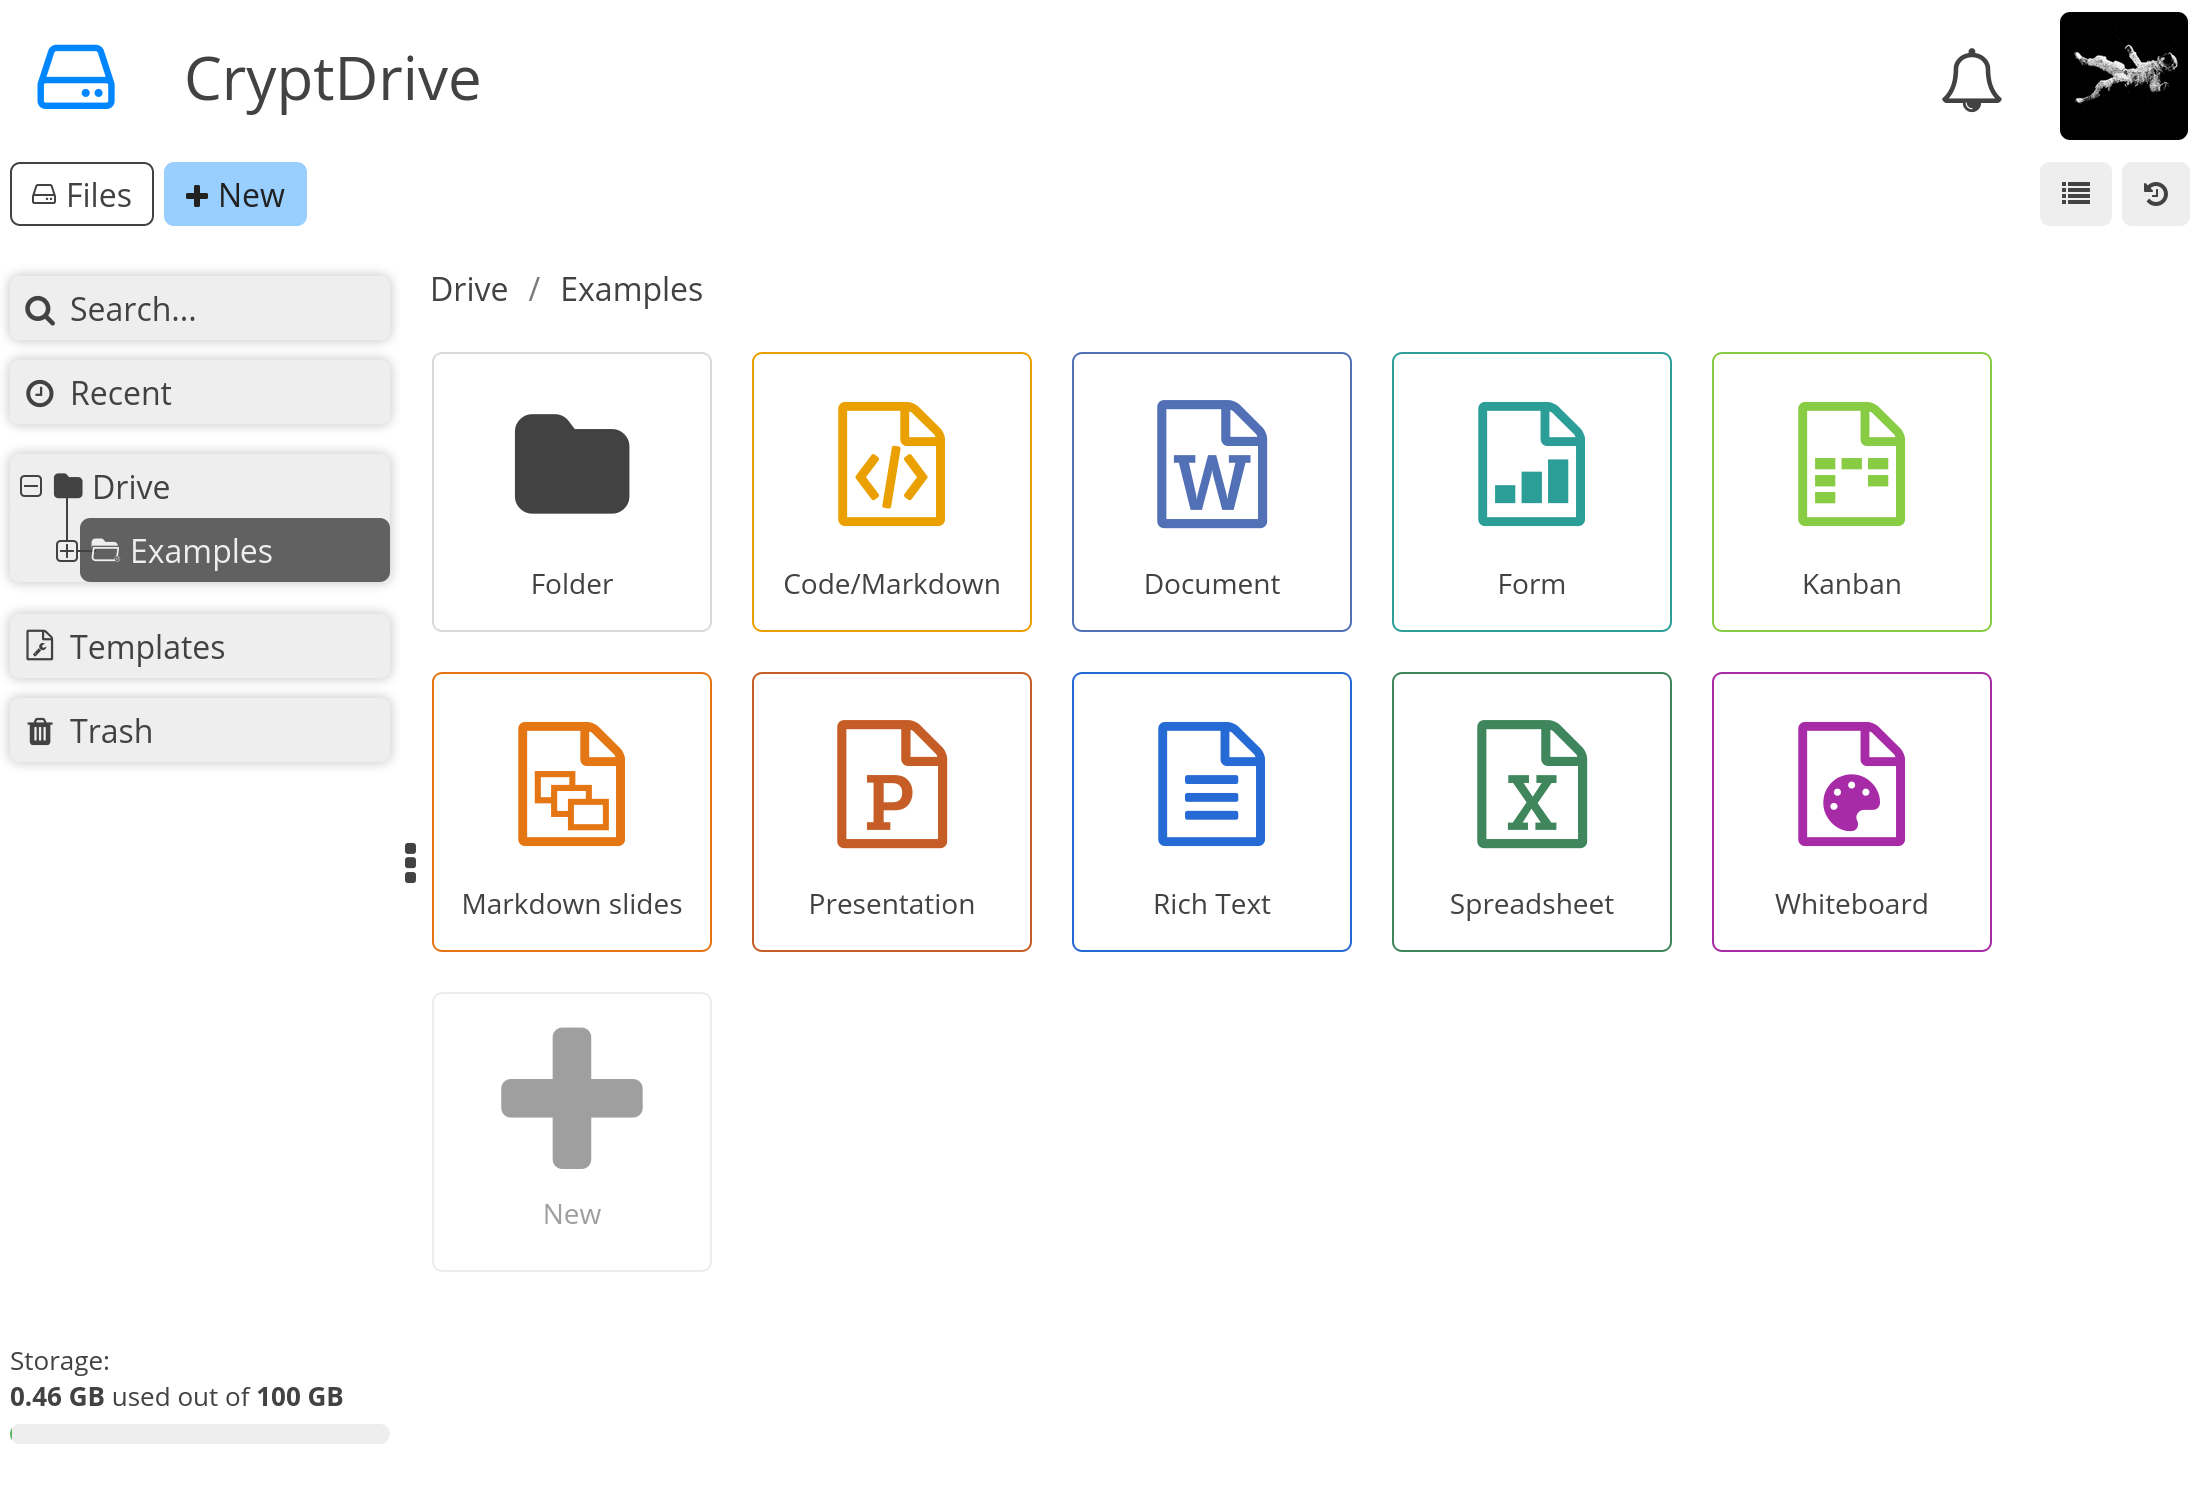Create a new item with plus button
Viewport: 2200px width, 1494px height.
233,193
